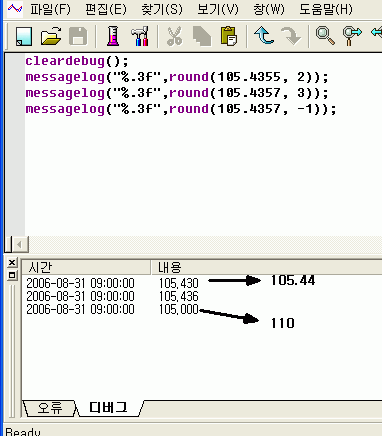Click the magnifying glass Find icon
The image size is (382, 436).
[325, 36]
